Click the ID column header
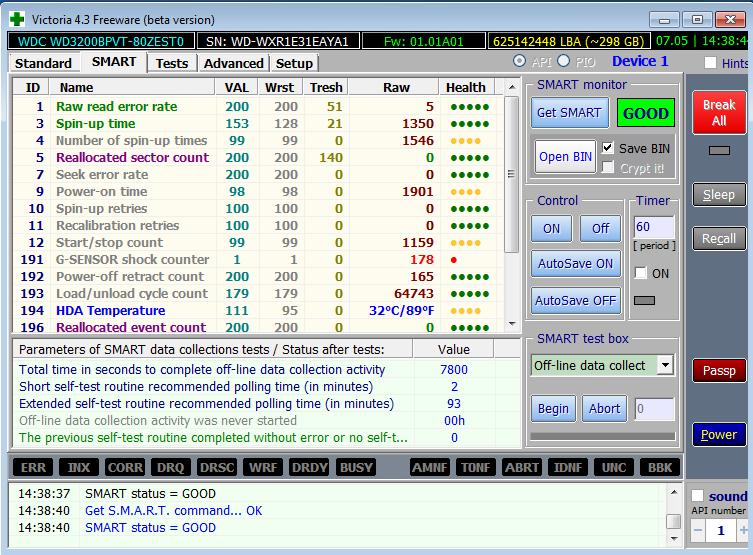This screenshot has height=555, width=753. tap(32, 87)
